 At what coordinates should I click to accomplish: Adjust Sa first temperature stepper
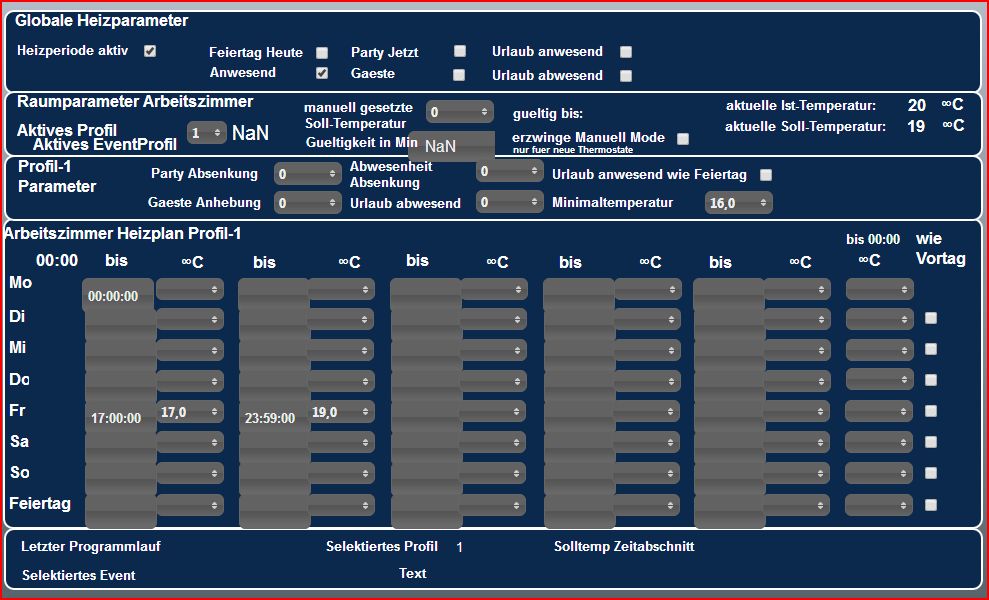[x=190, y=442]
